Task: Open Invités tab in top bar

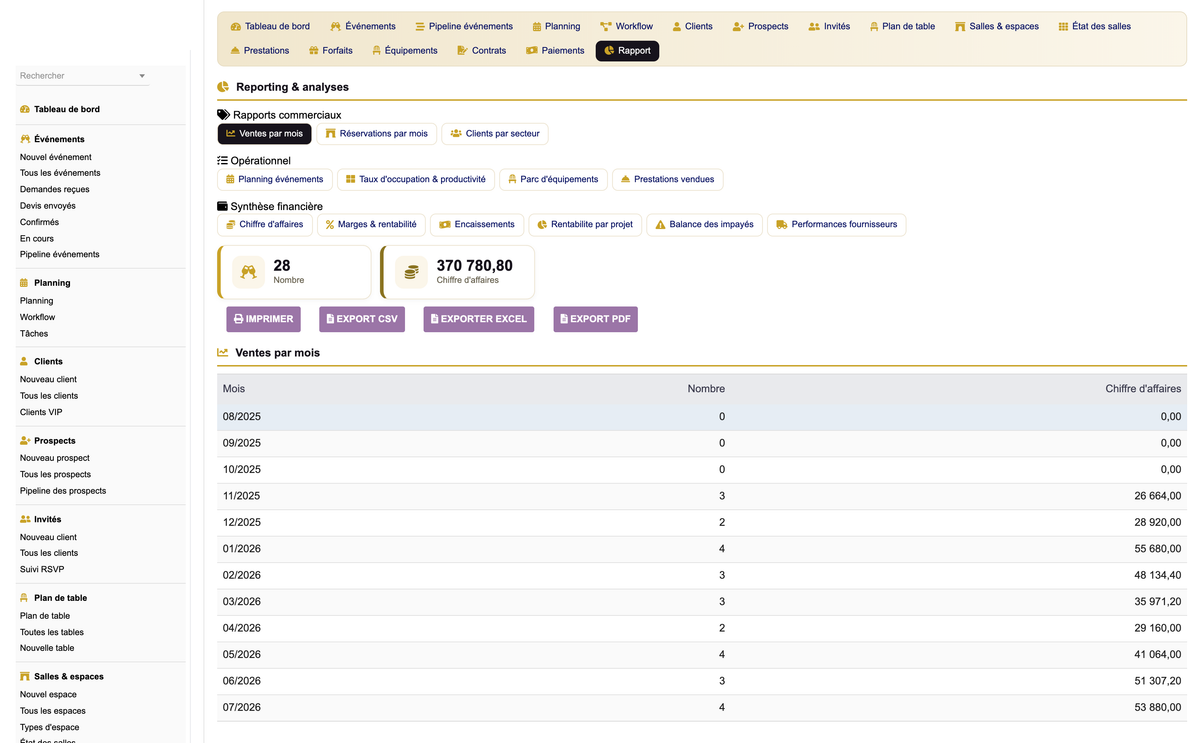Action: 829,26
